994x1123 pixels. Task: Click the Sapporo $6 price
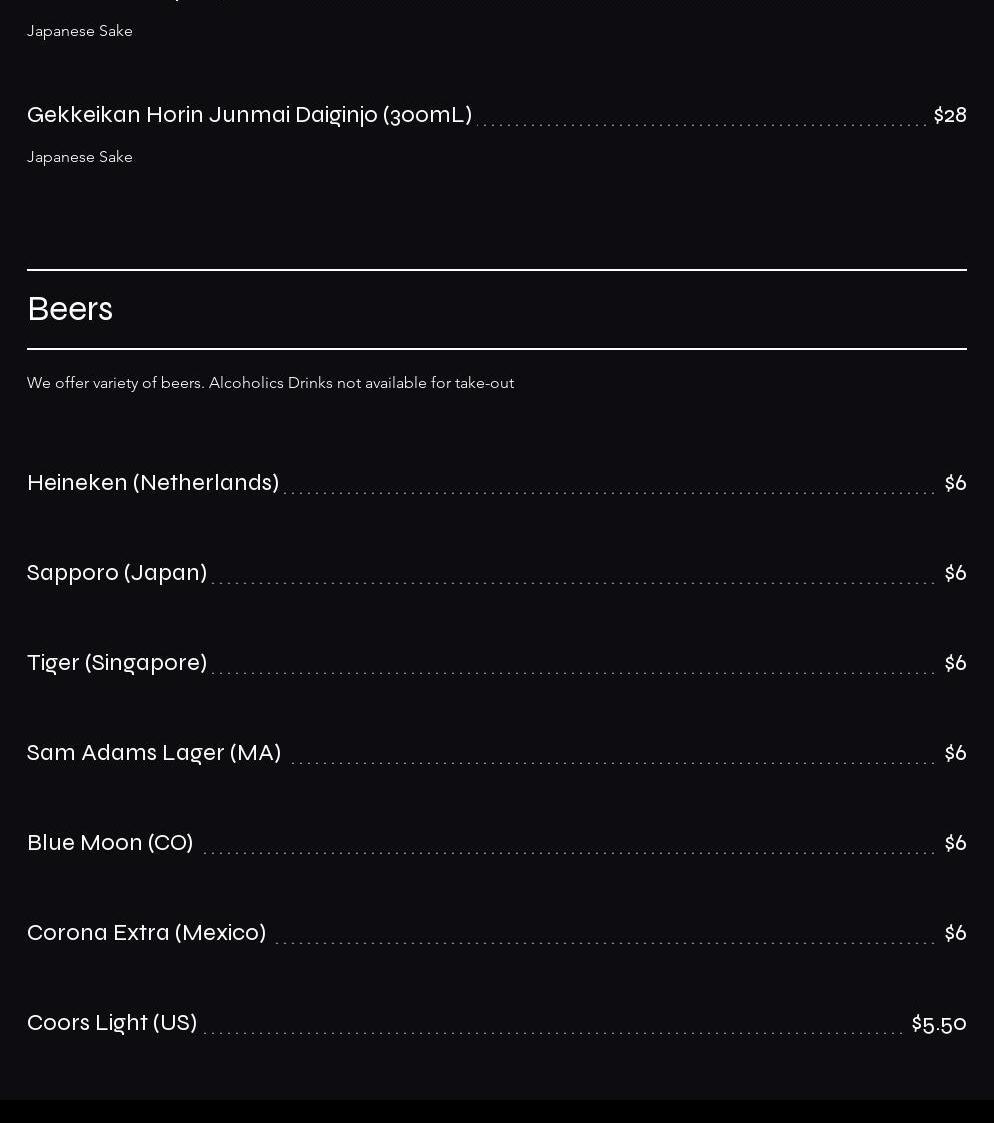(955, 574)
